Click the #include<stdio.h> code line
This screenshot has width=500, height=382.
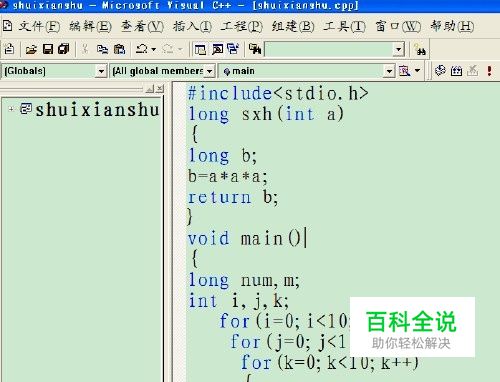(278, 93)
